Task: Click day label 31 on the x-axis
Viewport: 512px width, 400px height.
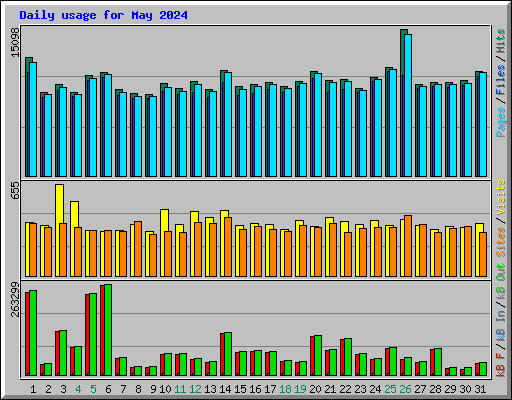Action: [x=480, y=389]
